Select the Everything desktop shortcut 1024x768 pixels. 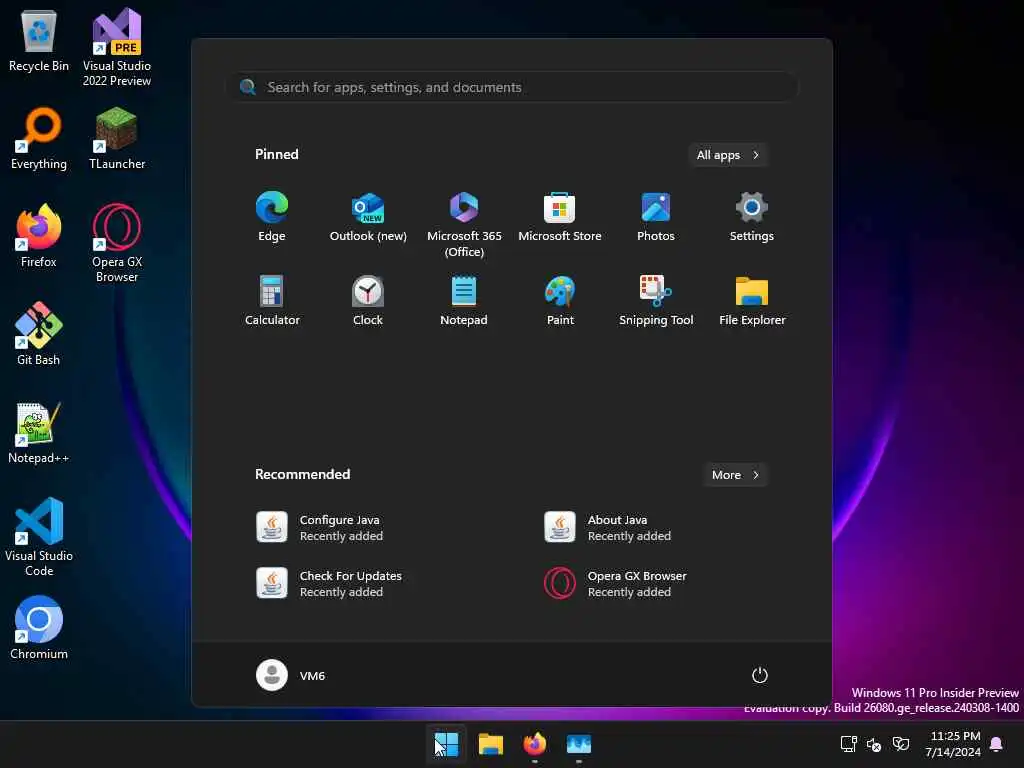(39, 139)
